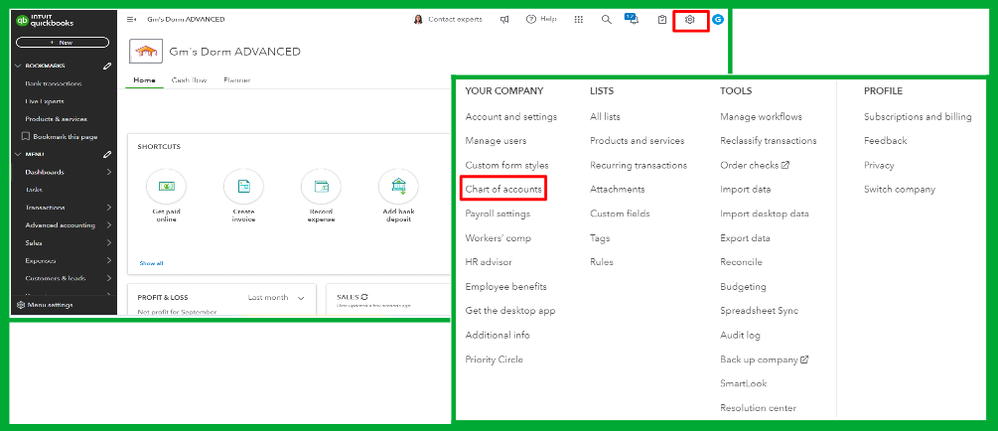
Task: Open the apps grid icon
Action: click(579, 20)
